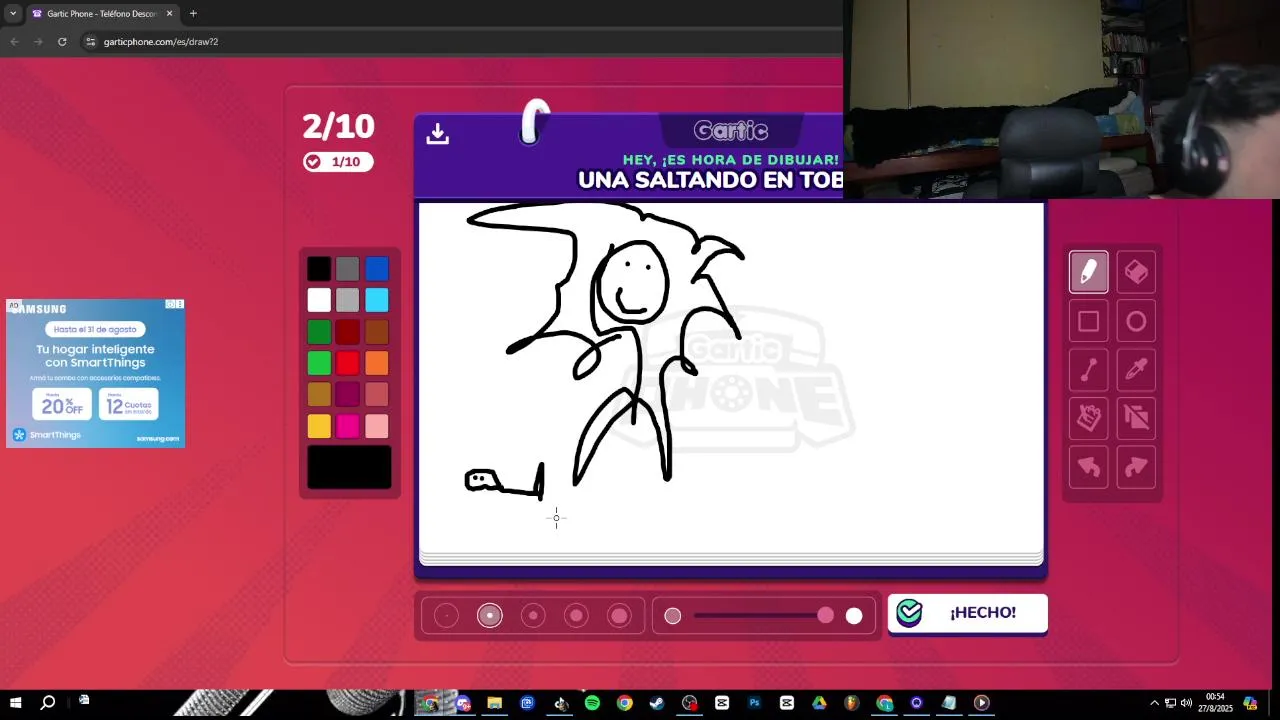The image size is (1280, 720).
Task: Pick the black color swatch
Action: (319, 269)
